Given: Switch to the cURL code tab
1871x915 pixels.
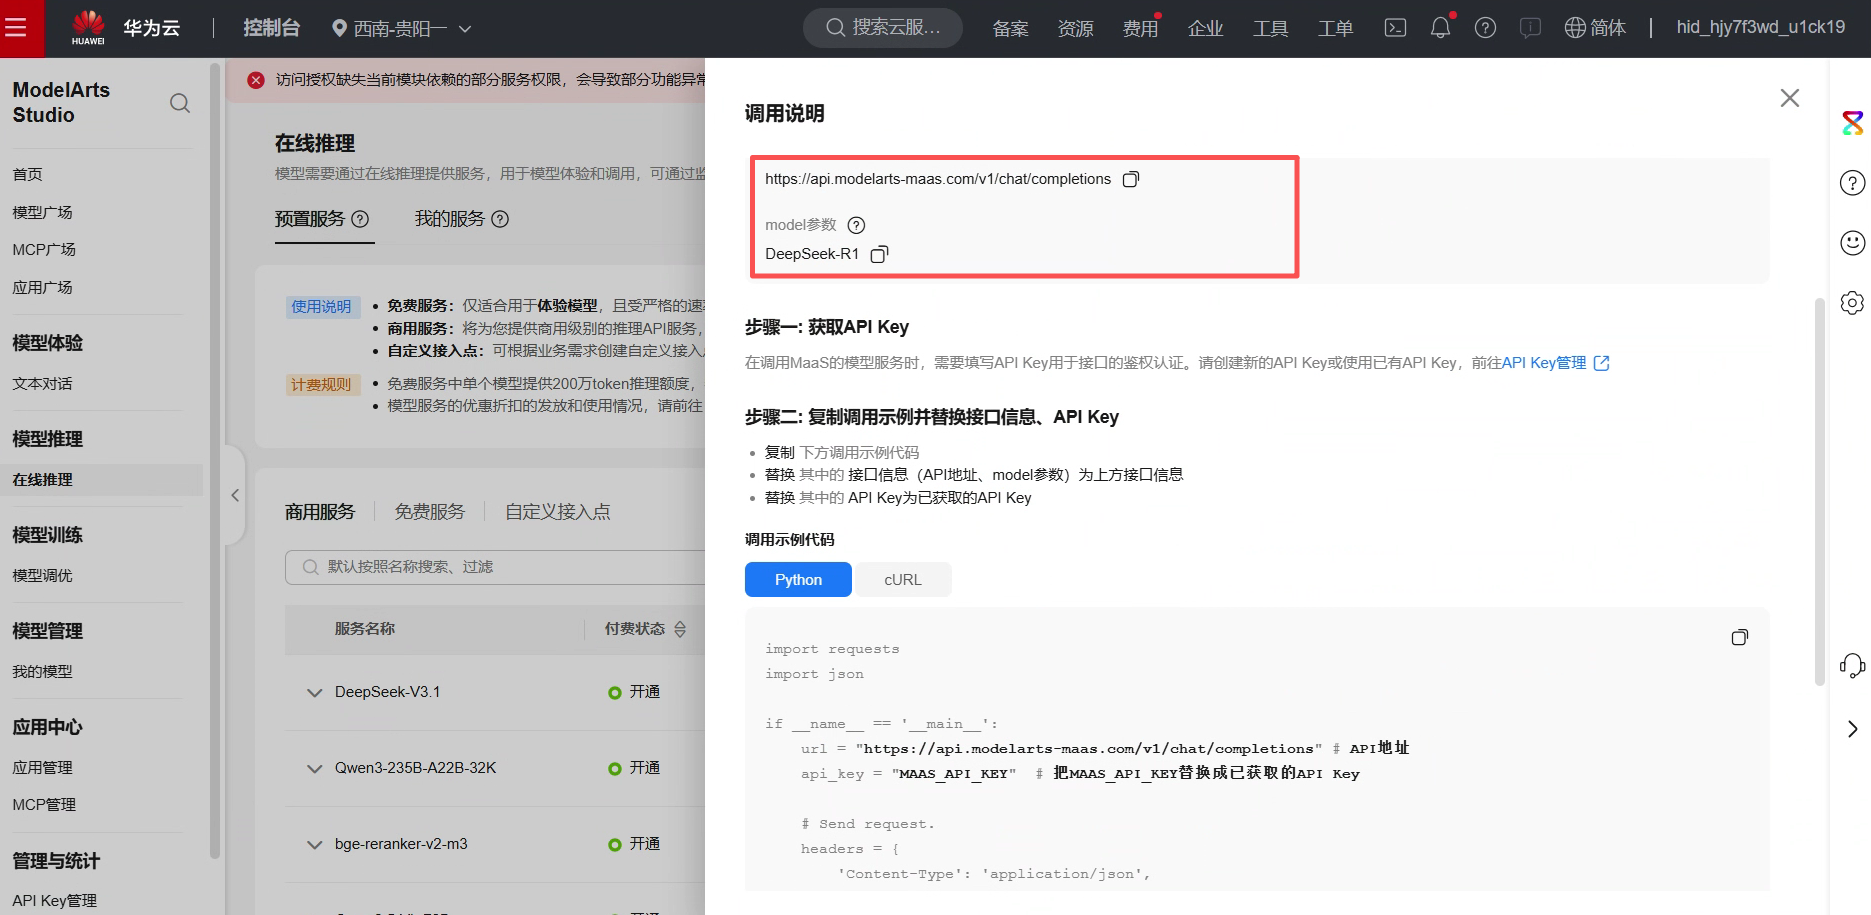Looking at the screenshot, I should coord(903,580).
